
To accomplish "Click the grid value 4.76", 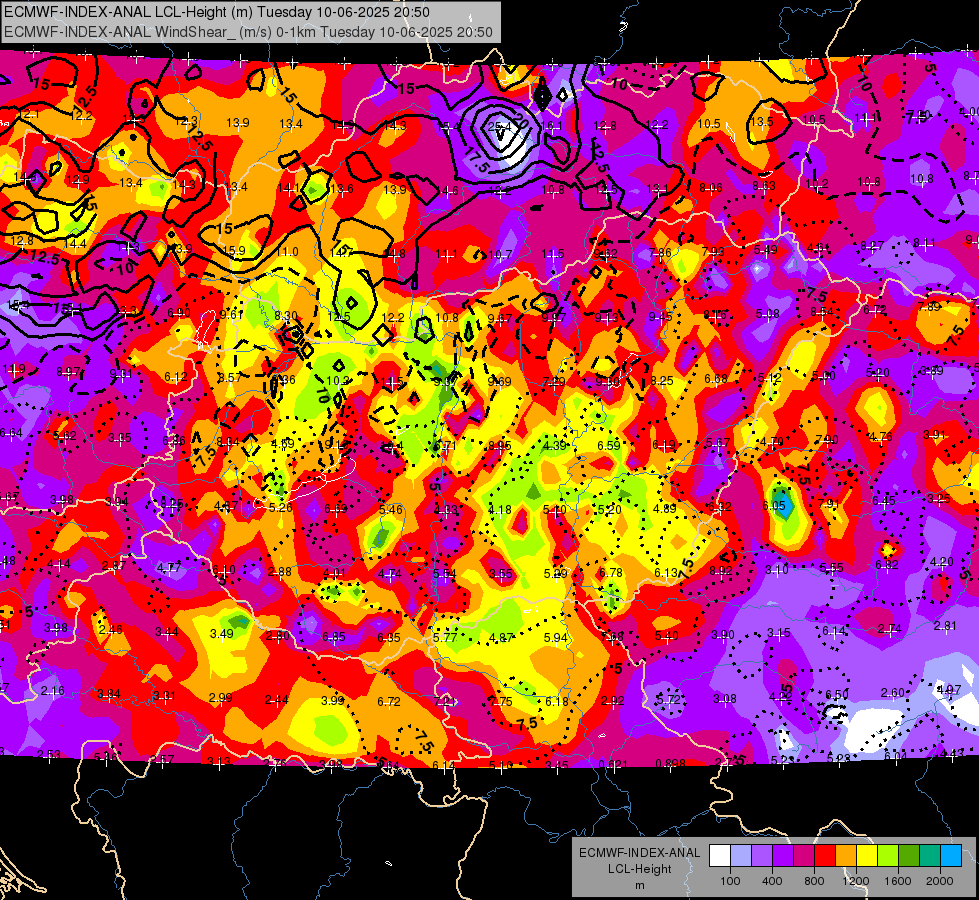I will coord(880,437).
